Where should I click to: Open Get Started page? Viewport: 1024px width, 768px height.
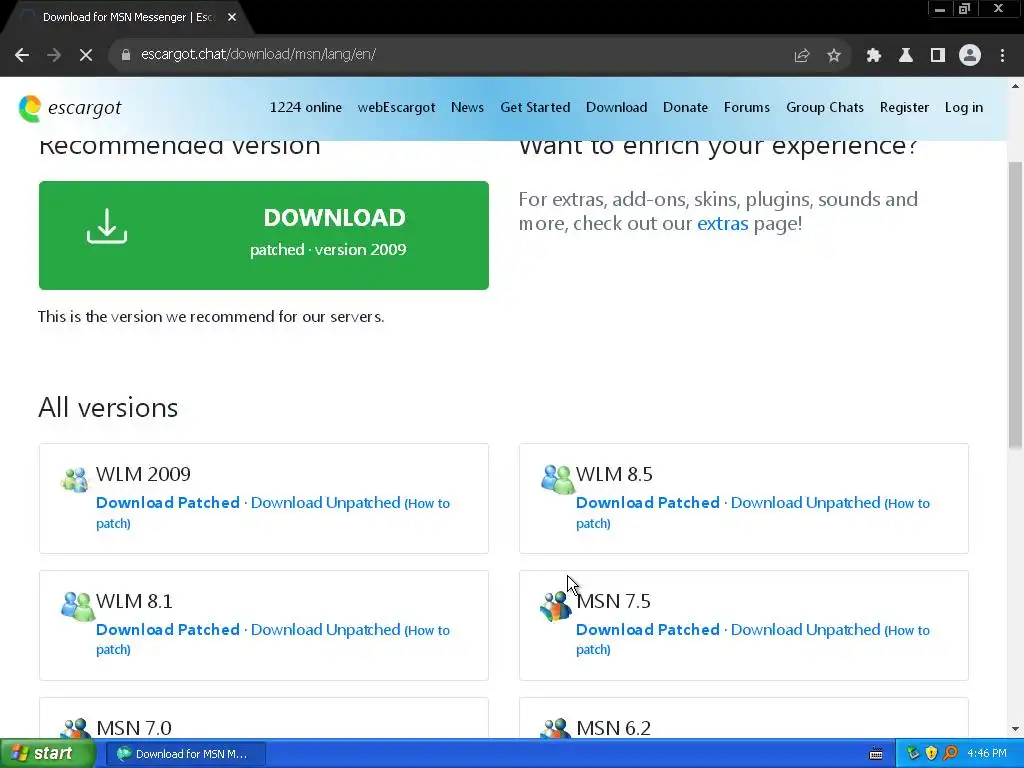535,108
